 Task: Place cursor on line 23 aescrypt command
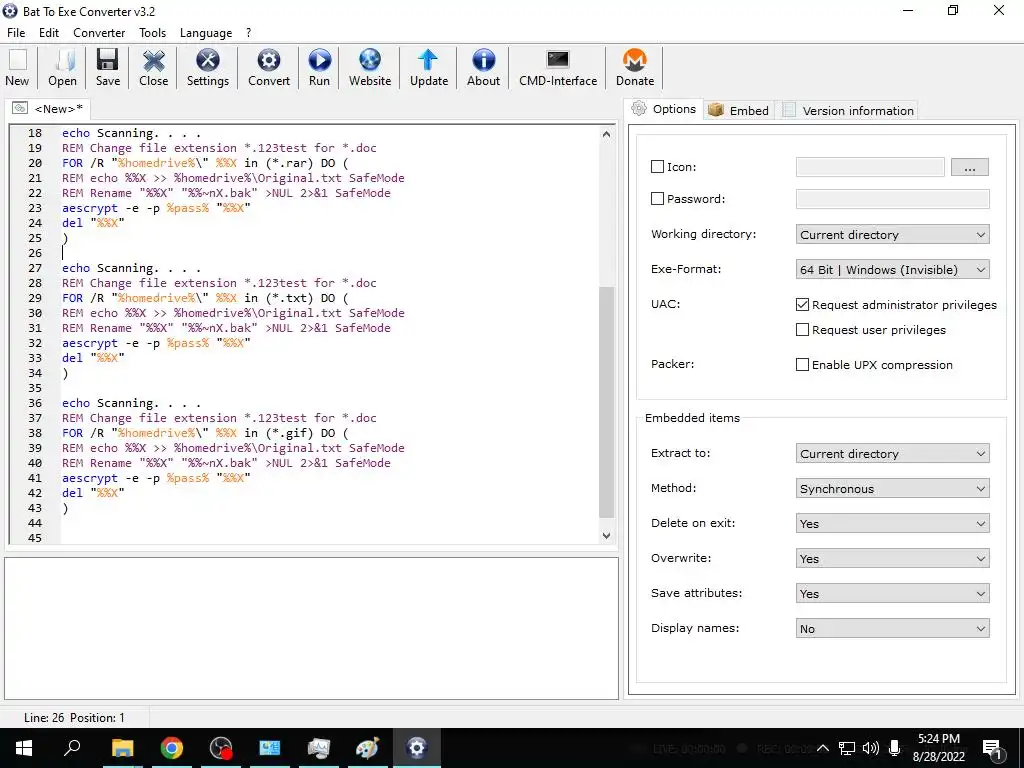click(156, 208)
